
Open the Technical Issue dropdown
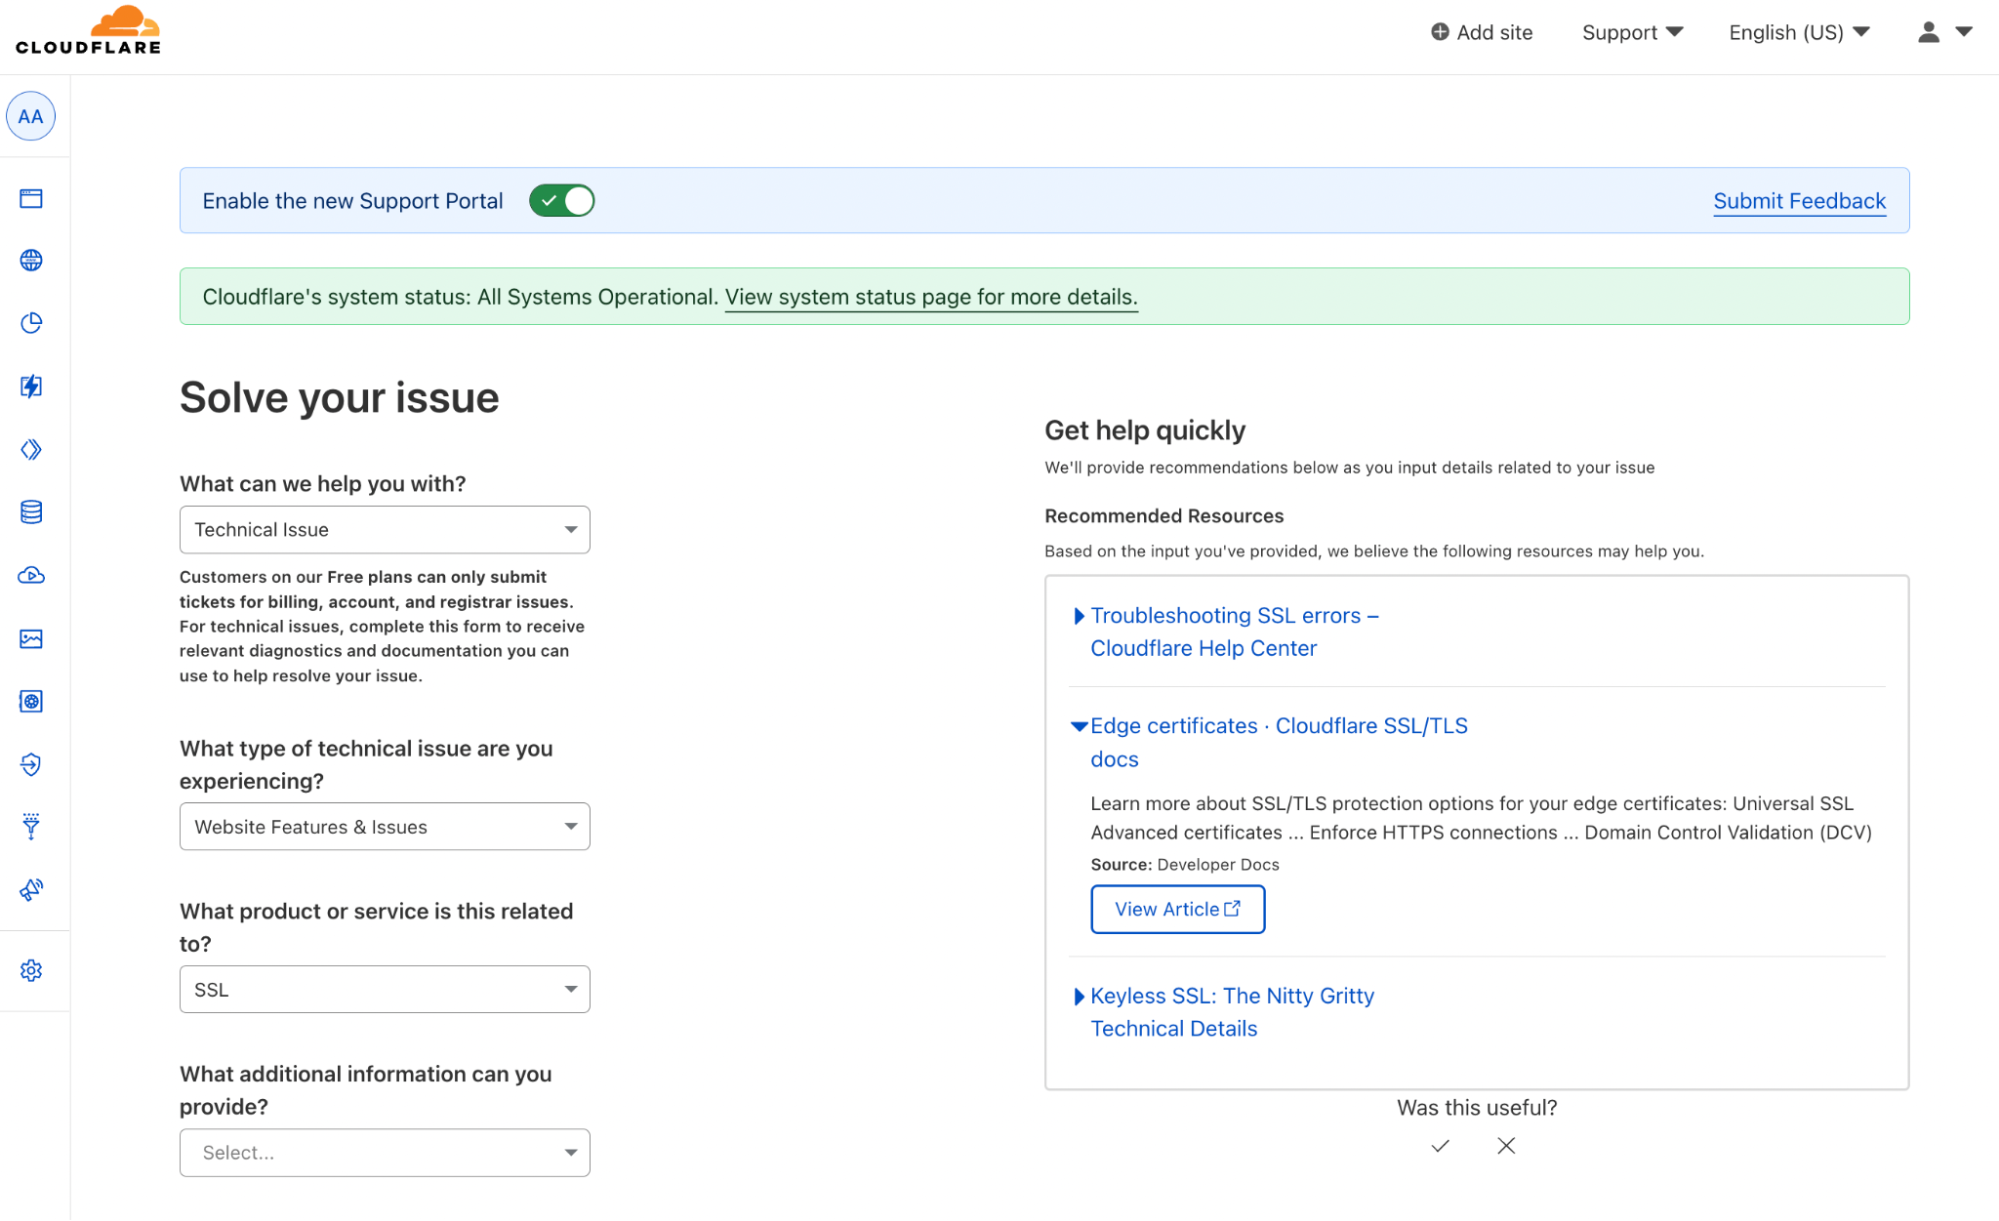pos(384,529)
